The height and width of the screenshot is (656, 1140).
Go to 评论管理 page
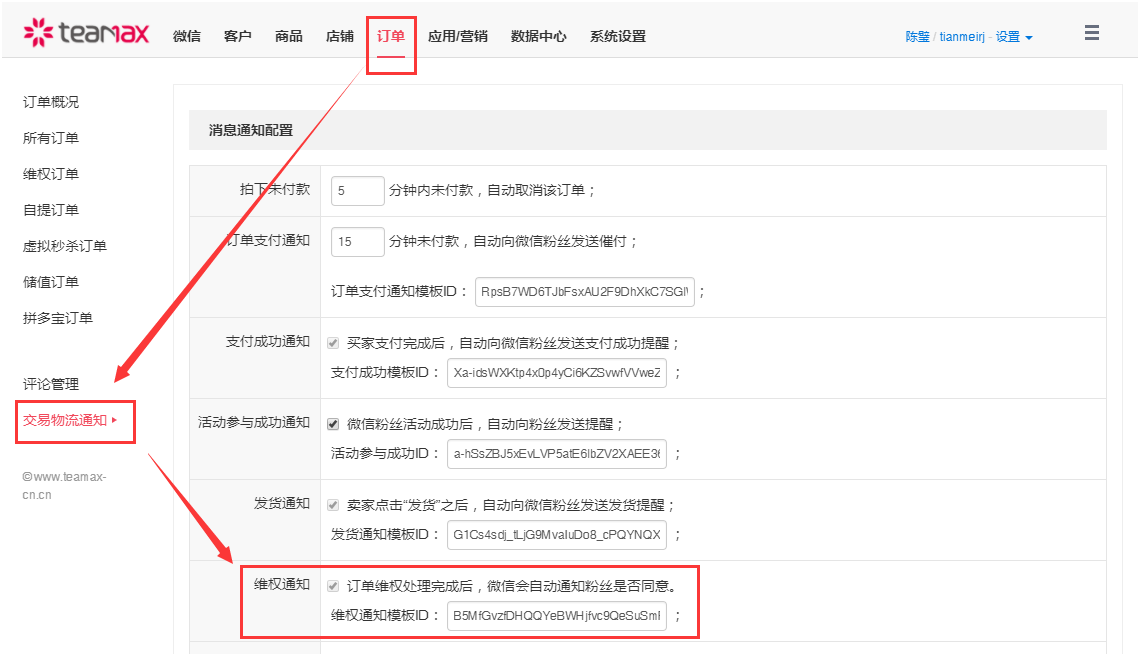(51, 384)
